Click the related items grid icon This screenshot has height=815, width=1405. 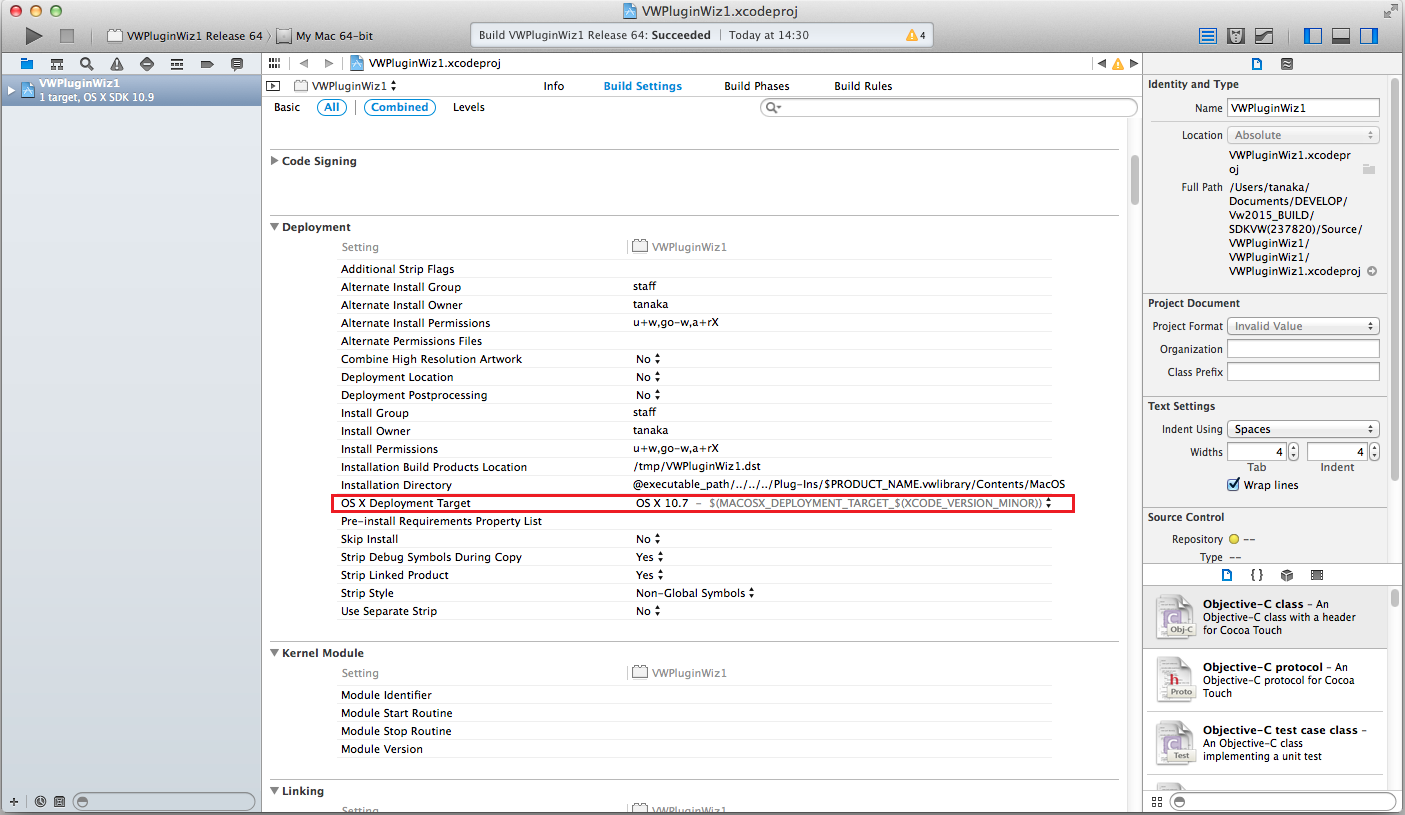274,62
